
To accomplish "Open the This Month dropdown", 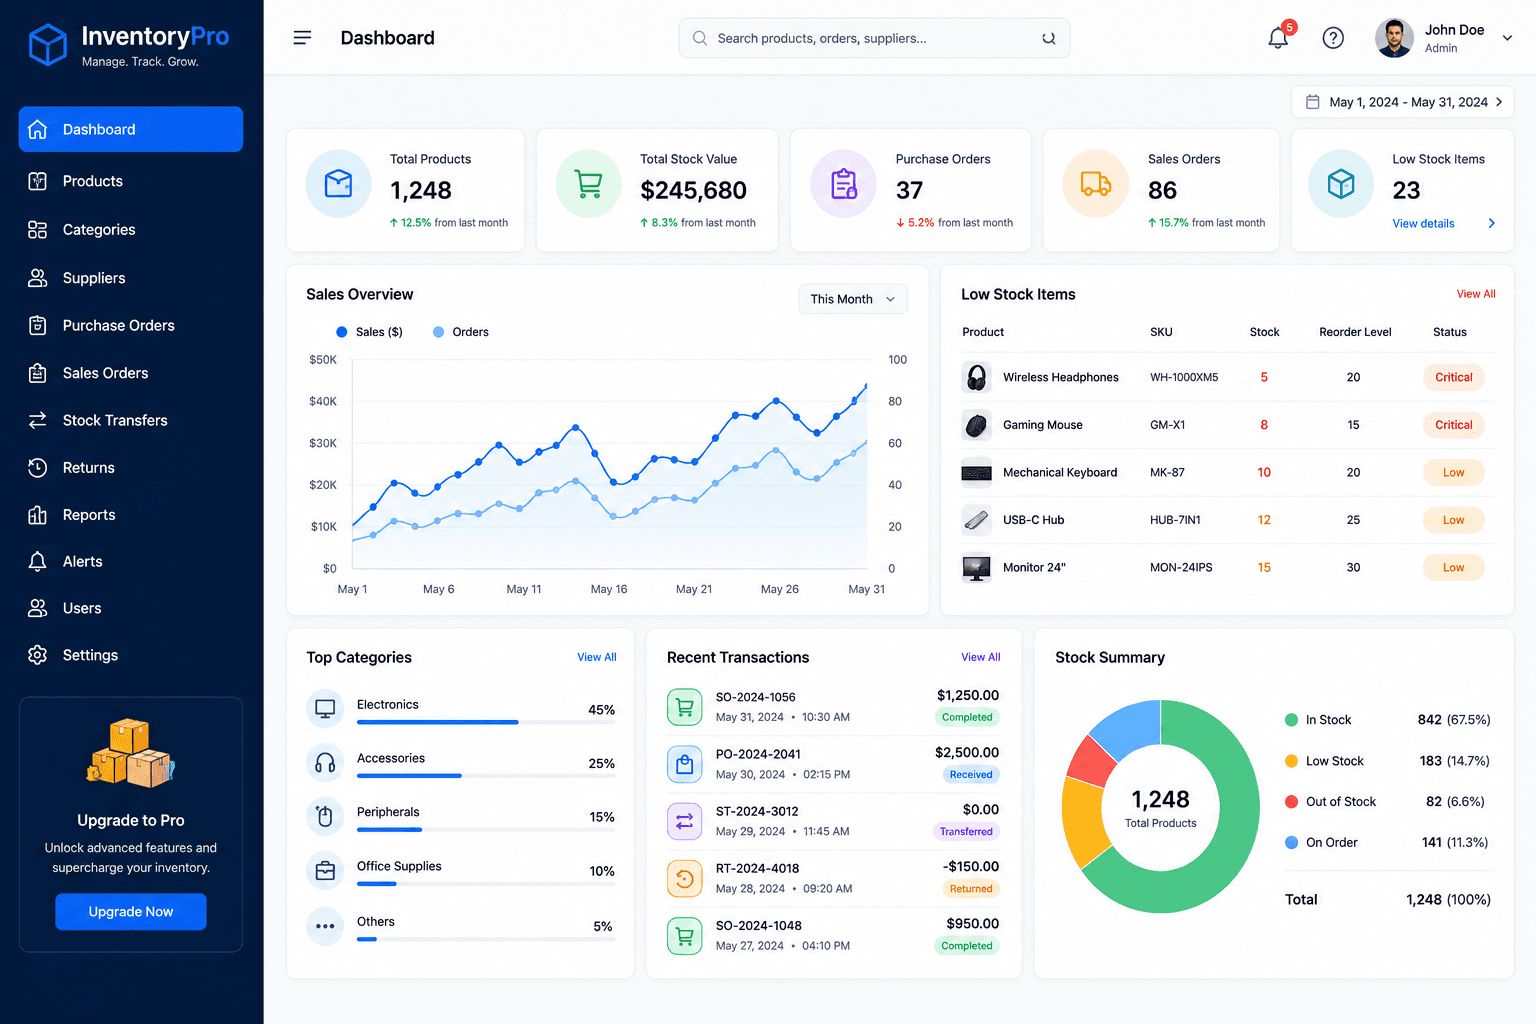I will pyautogui.click(x=853, y=299).
